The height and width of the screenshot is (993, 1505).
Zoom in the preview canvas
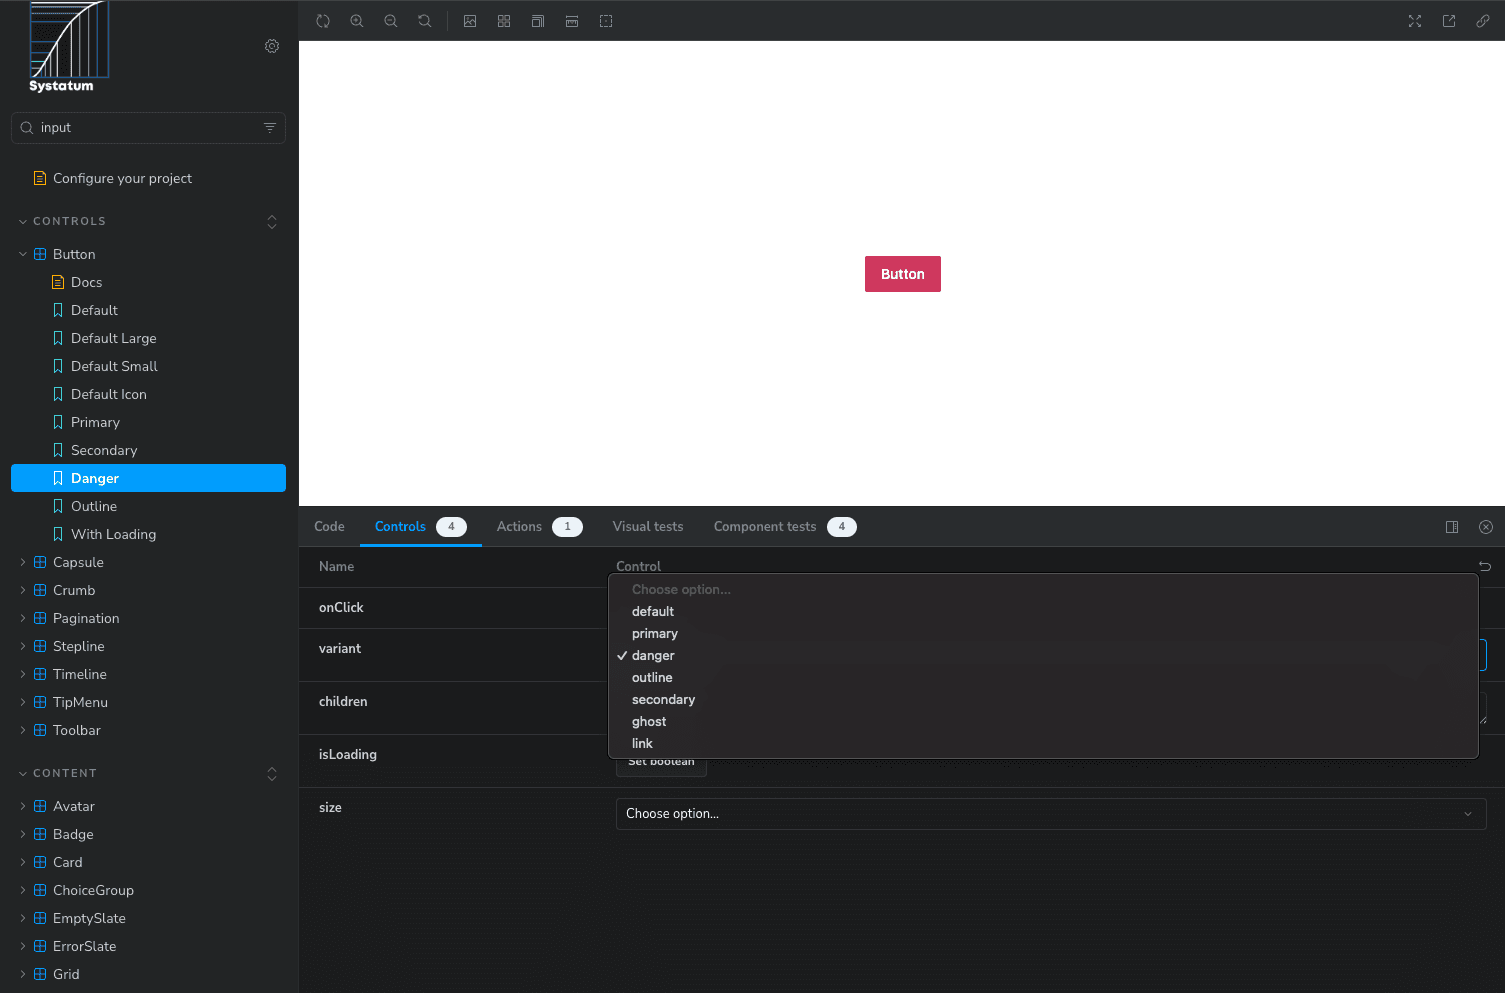[357, 21]
